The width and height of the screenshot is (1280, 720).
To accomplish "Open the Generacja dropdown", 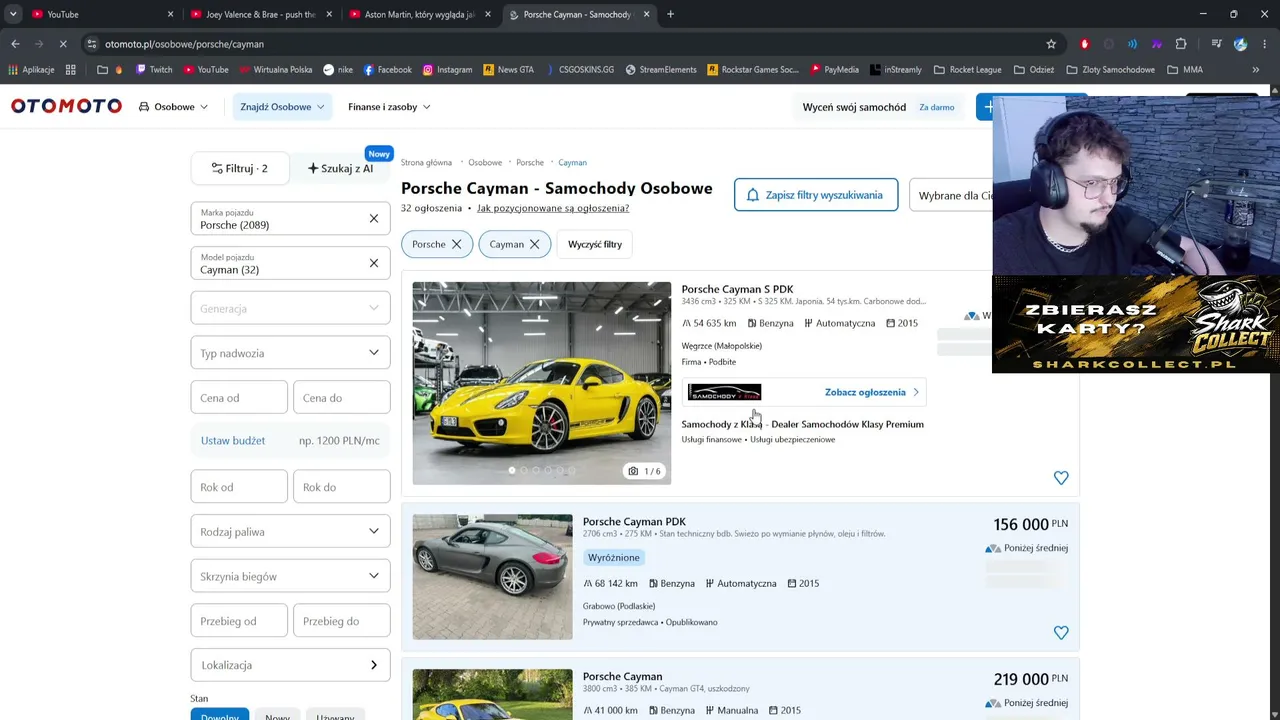I will point(290,308).
